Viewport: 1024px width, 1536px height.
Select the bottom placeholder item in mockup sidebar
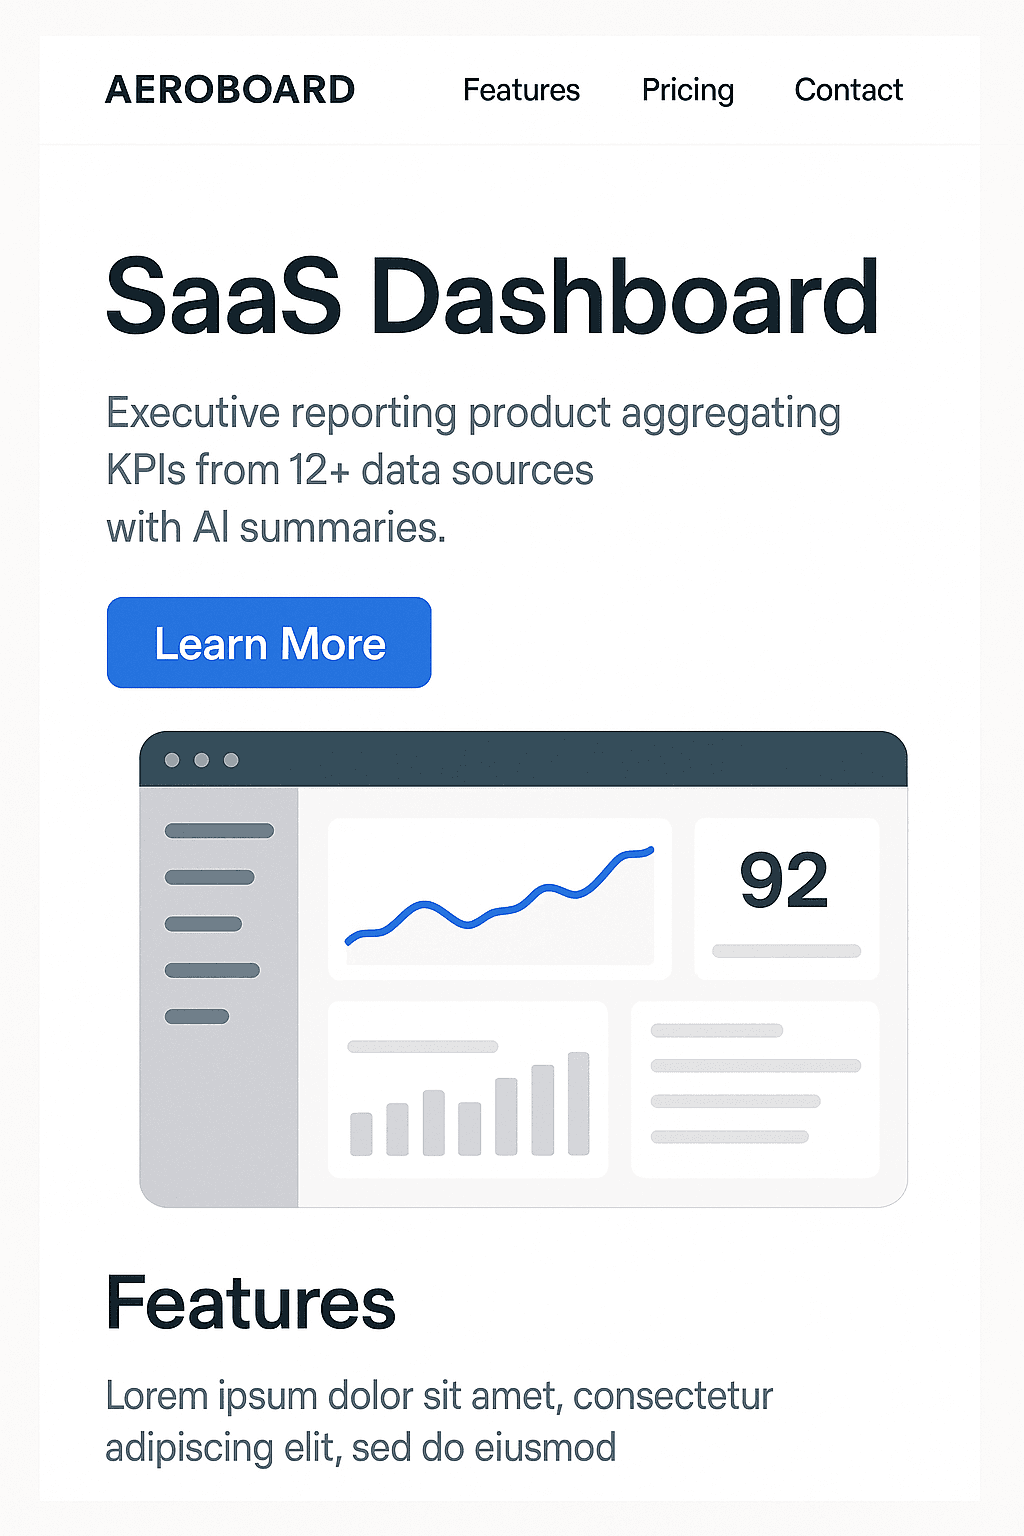(197, 1017)
